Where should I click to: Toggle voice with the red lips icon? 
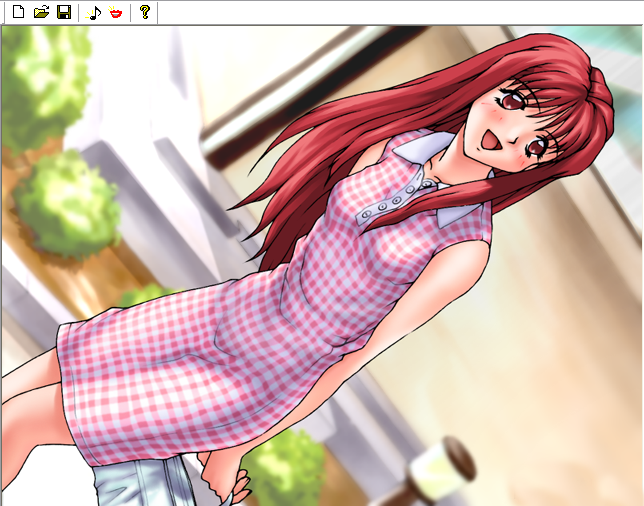pyautogui.click(x=117, y=13)
